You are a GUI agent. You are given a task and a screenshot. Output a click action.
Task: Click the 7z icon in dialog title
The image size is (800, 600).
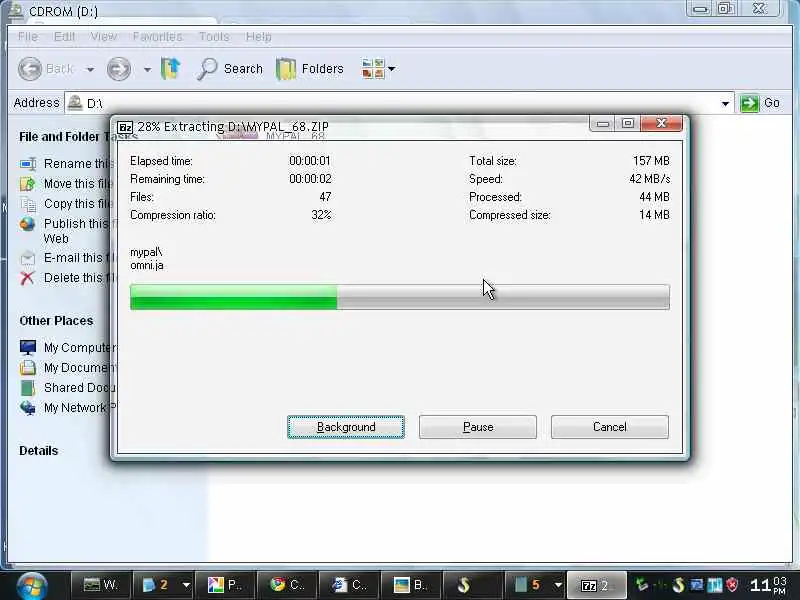pos(125,127)
